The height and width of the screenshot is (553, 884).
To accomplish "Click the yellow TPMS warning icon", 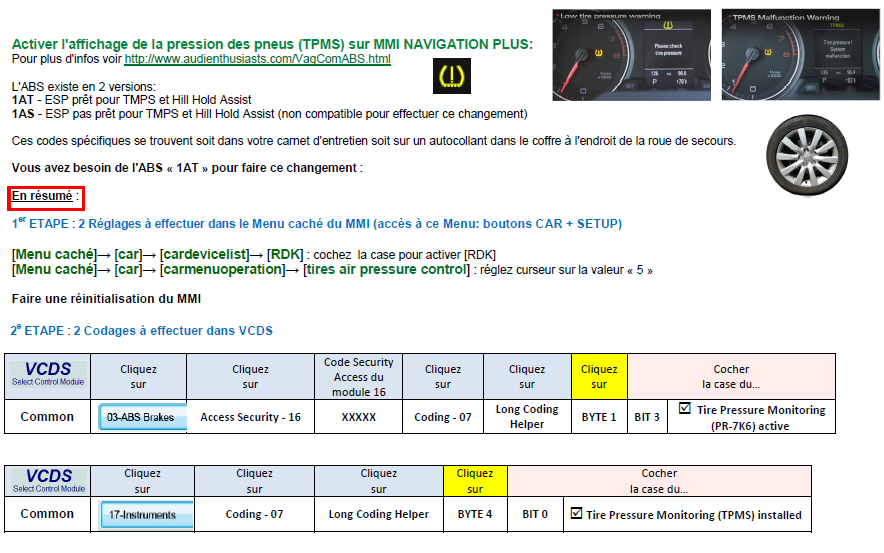I will click(454, 77).
